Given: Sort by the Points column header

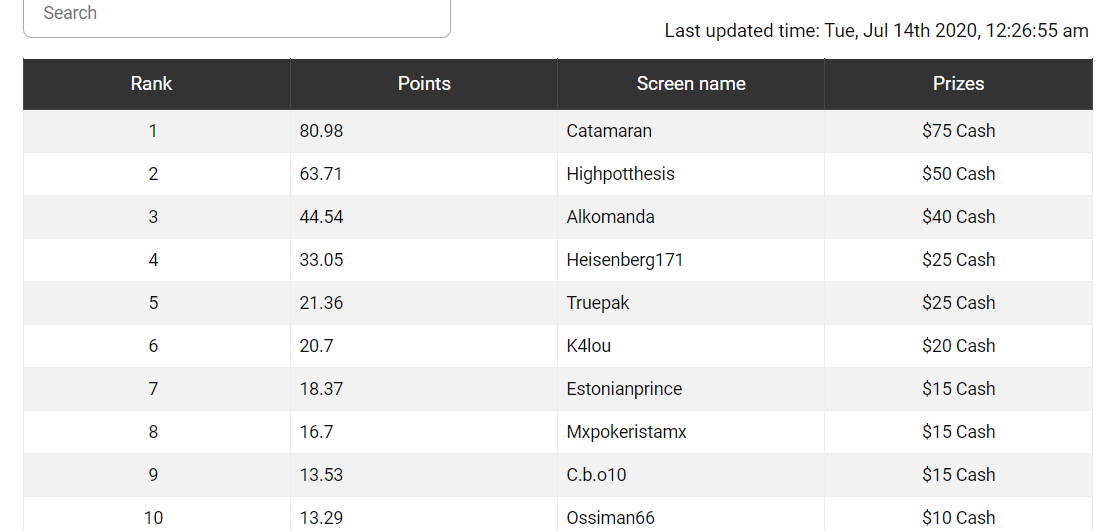Looking at the screenshot, I should coord(424,84).
